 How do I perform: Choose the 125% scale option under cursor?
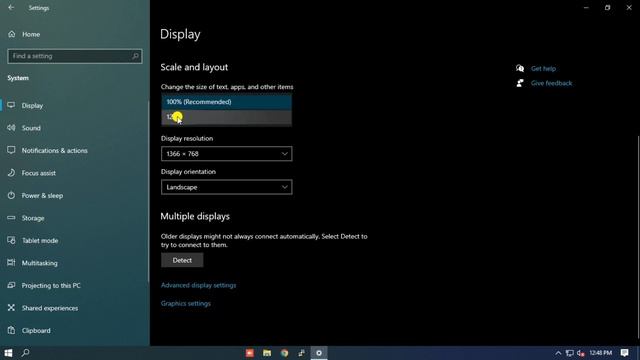pyautogui.click(x=227, y=118)
